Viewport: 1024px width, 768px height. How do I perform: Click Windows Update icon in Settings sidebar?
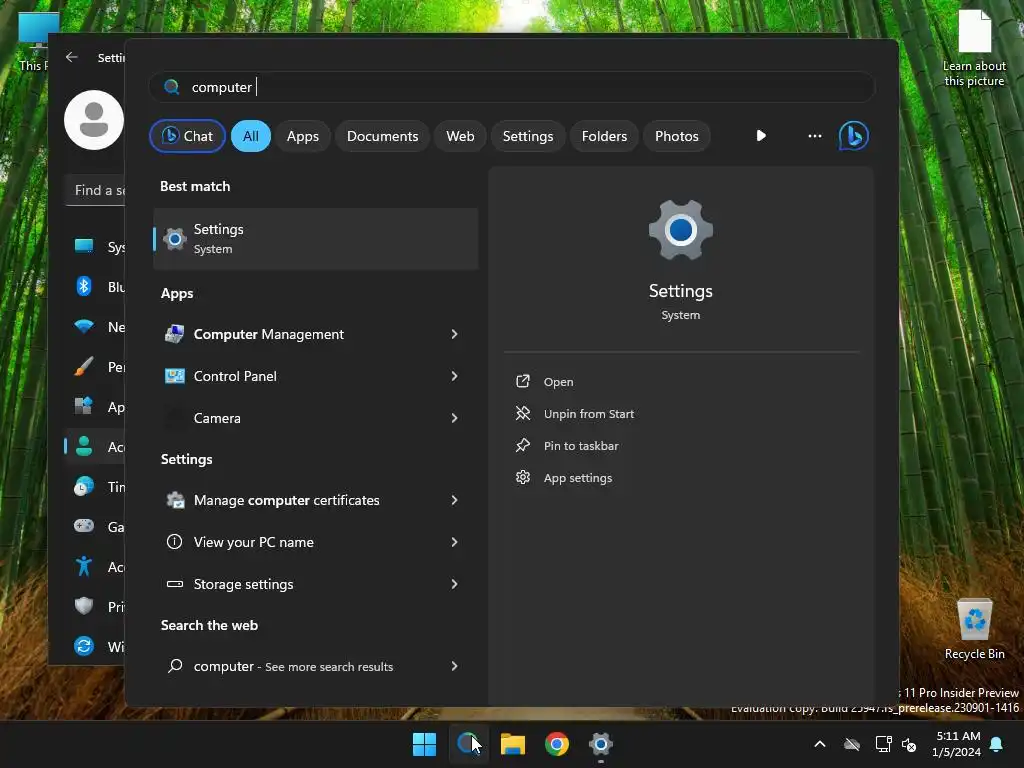pyautogui.click(x=84, y=646)
